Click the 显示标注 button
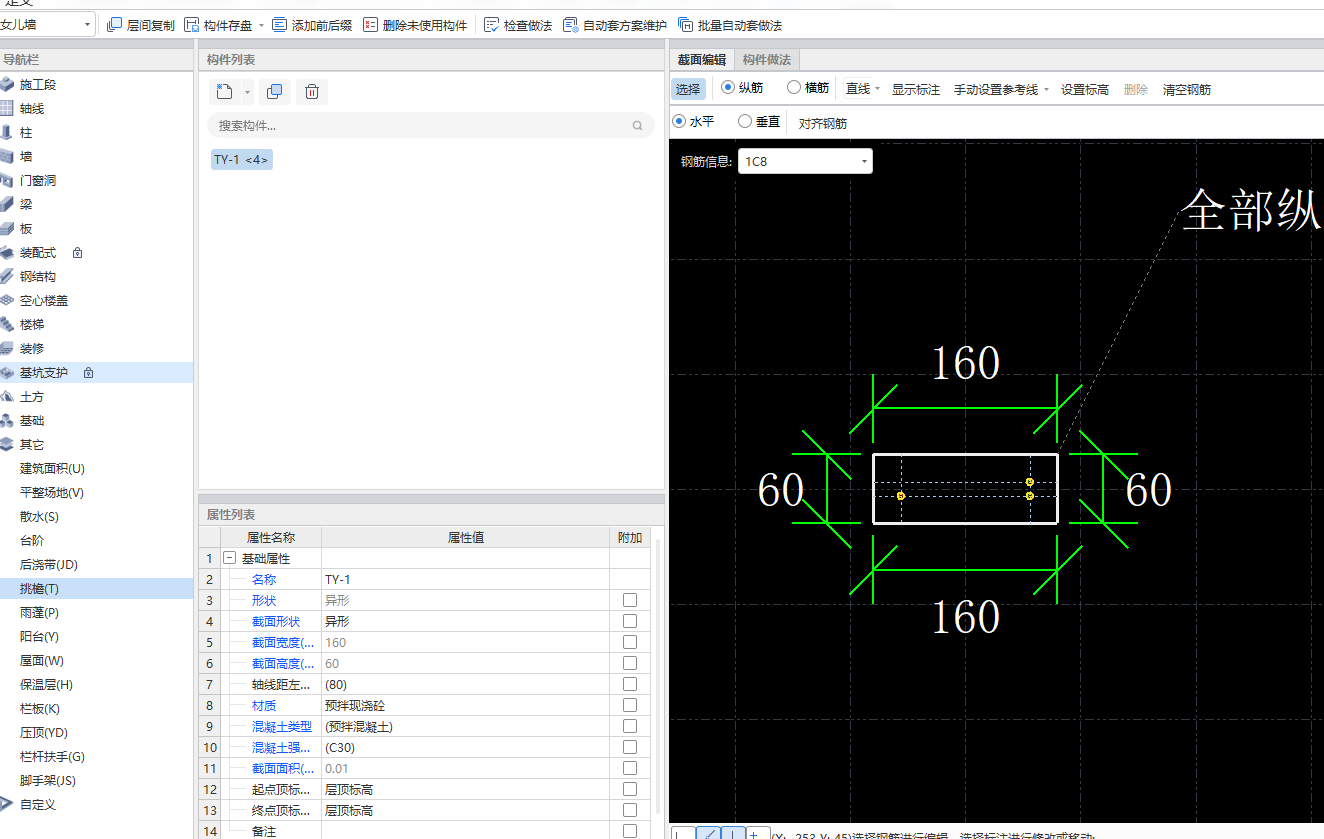1324x839 pixels. (x=916, y=90)
